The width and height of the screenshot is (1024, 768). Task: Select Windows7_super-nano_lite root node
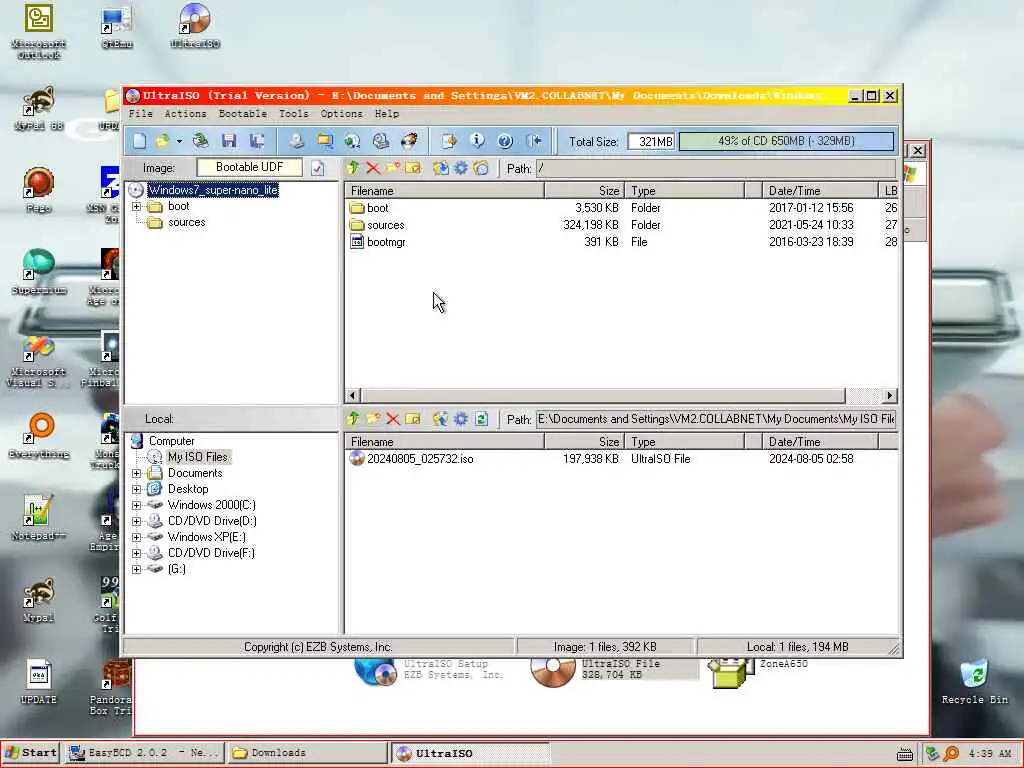coord(213,190)
